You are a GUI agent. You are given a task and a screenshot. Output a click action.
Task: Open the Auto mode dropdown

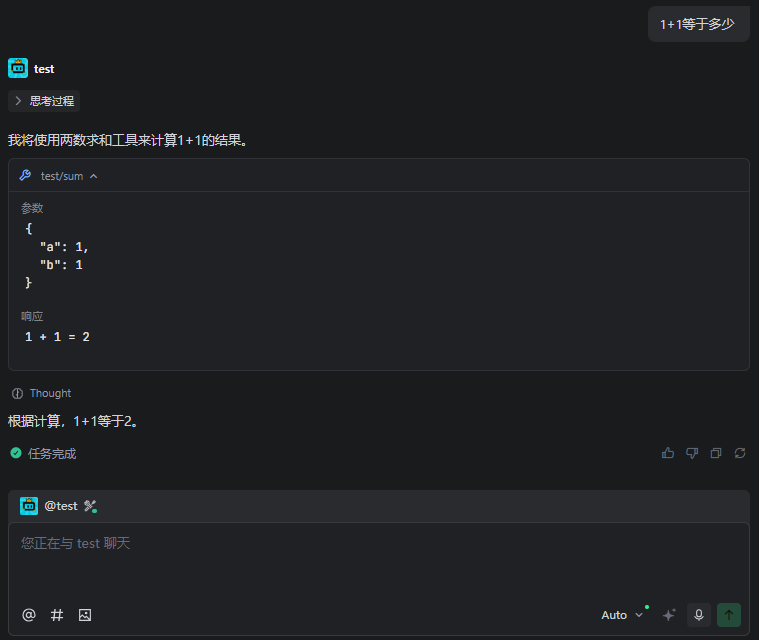tap(622, 615)
